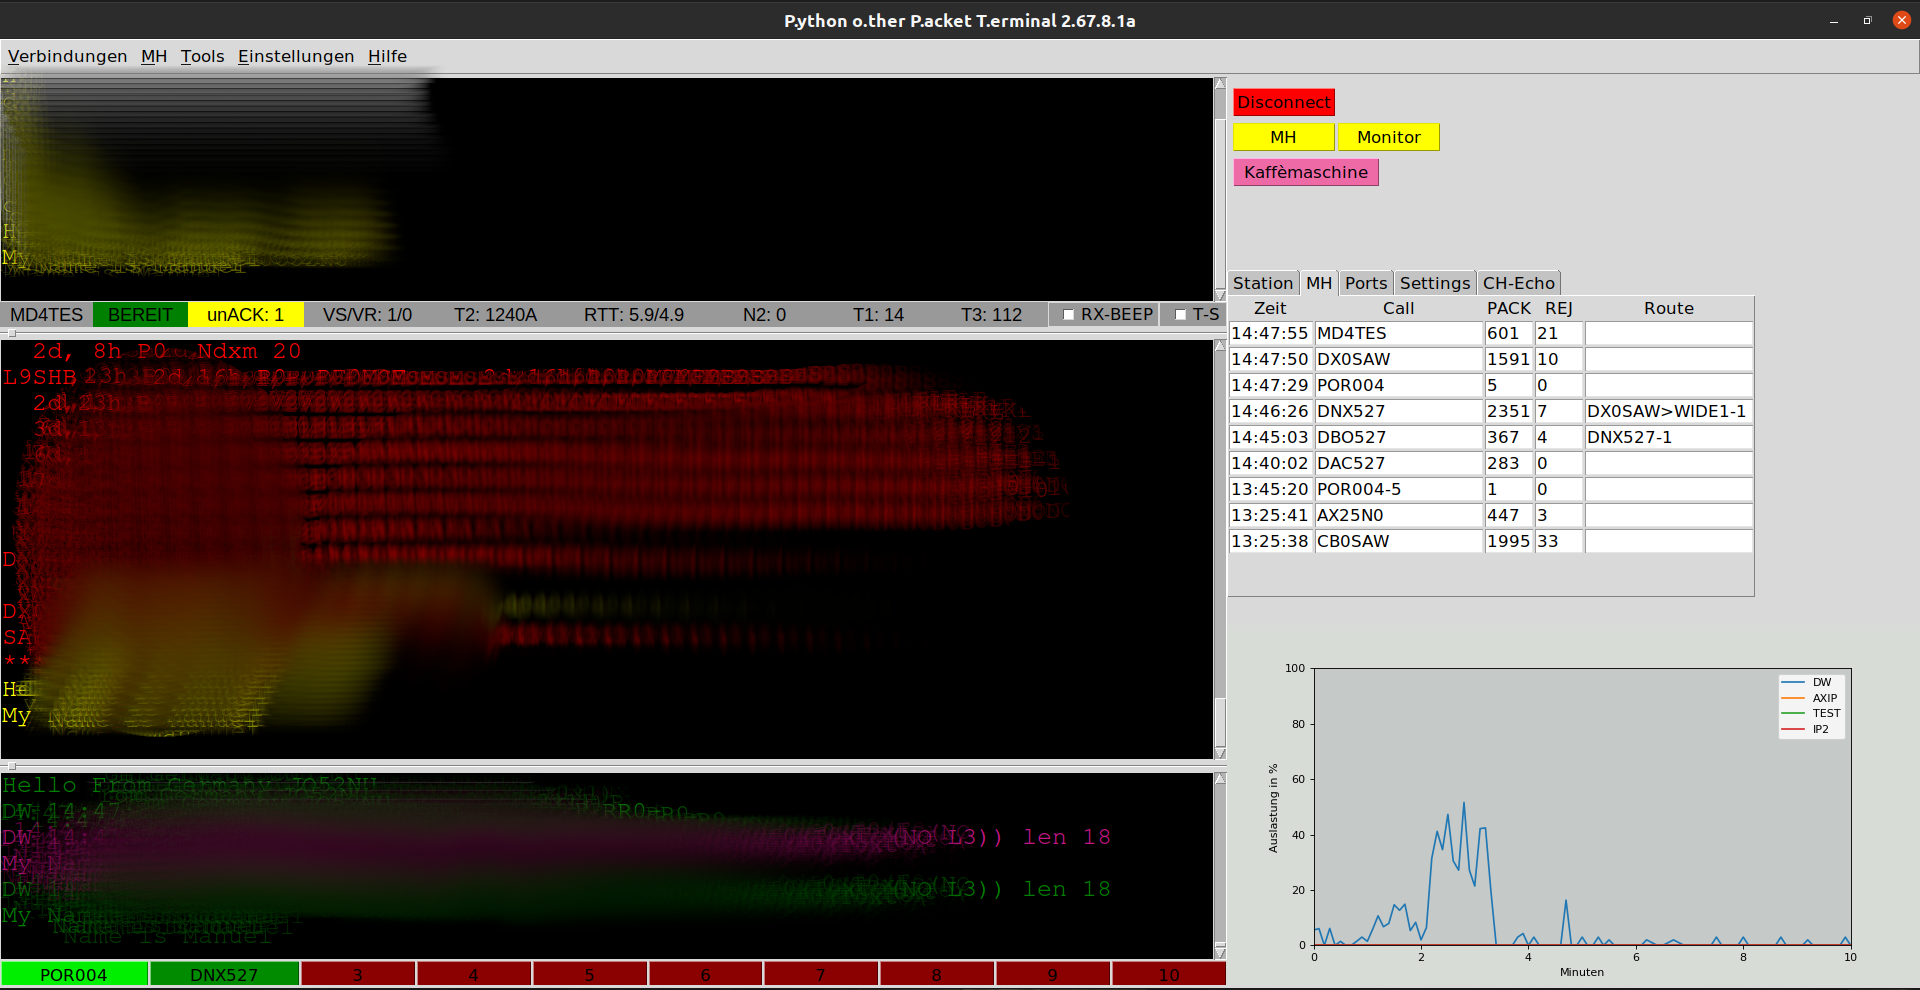Select channel 10 button
1920x990 pixels.
(1168, 975)
